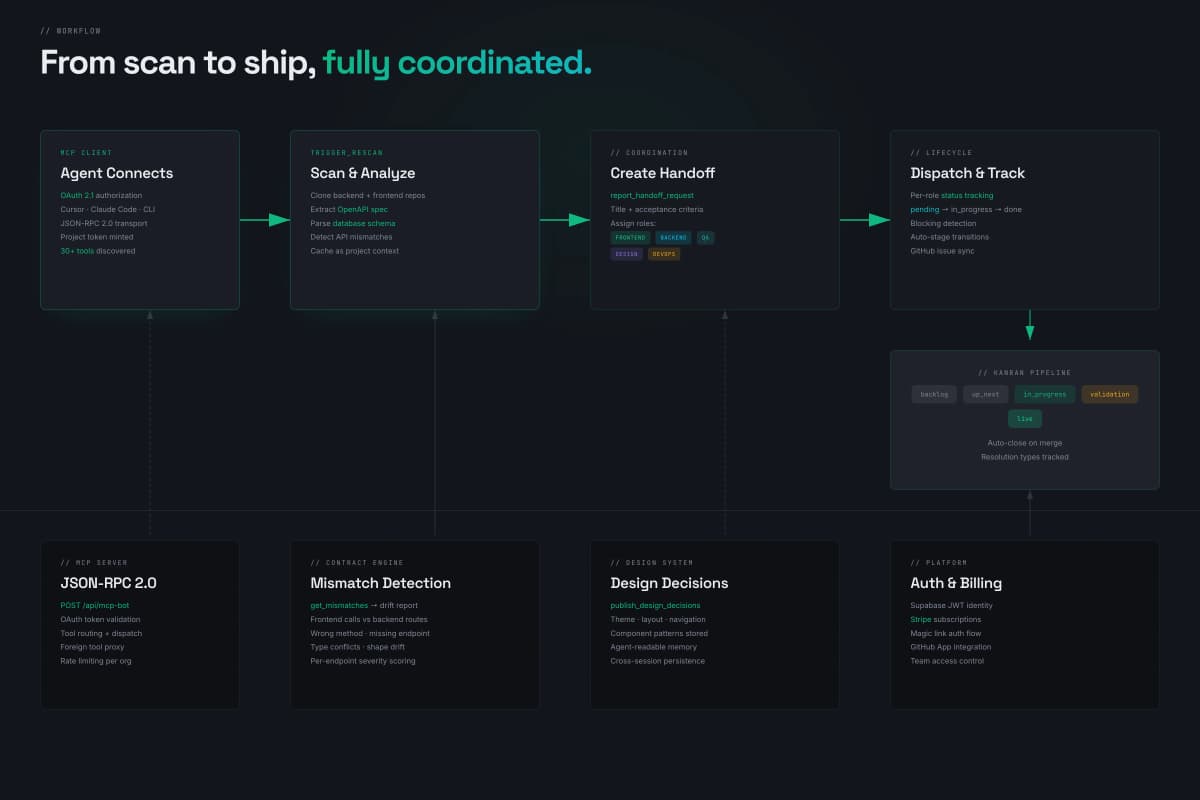This screenshot has width=1200, height=800.
Task: Click the '// KANBAN PIPELINE' label
Action: point(1025,372)
